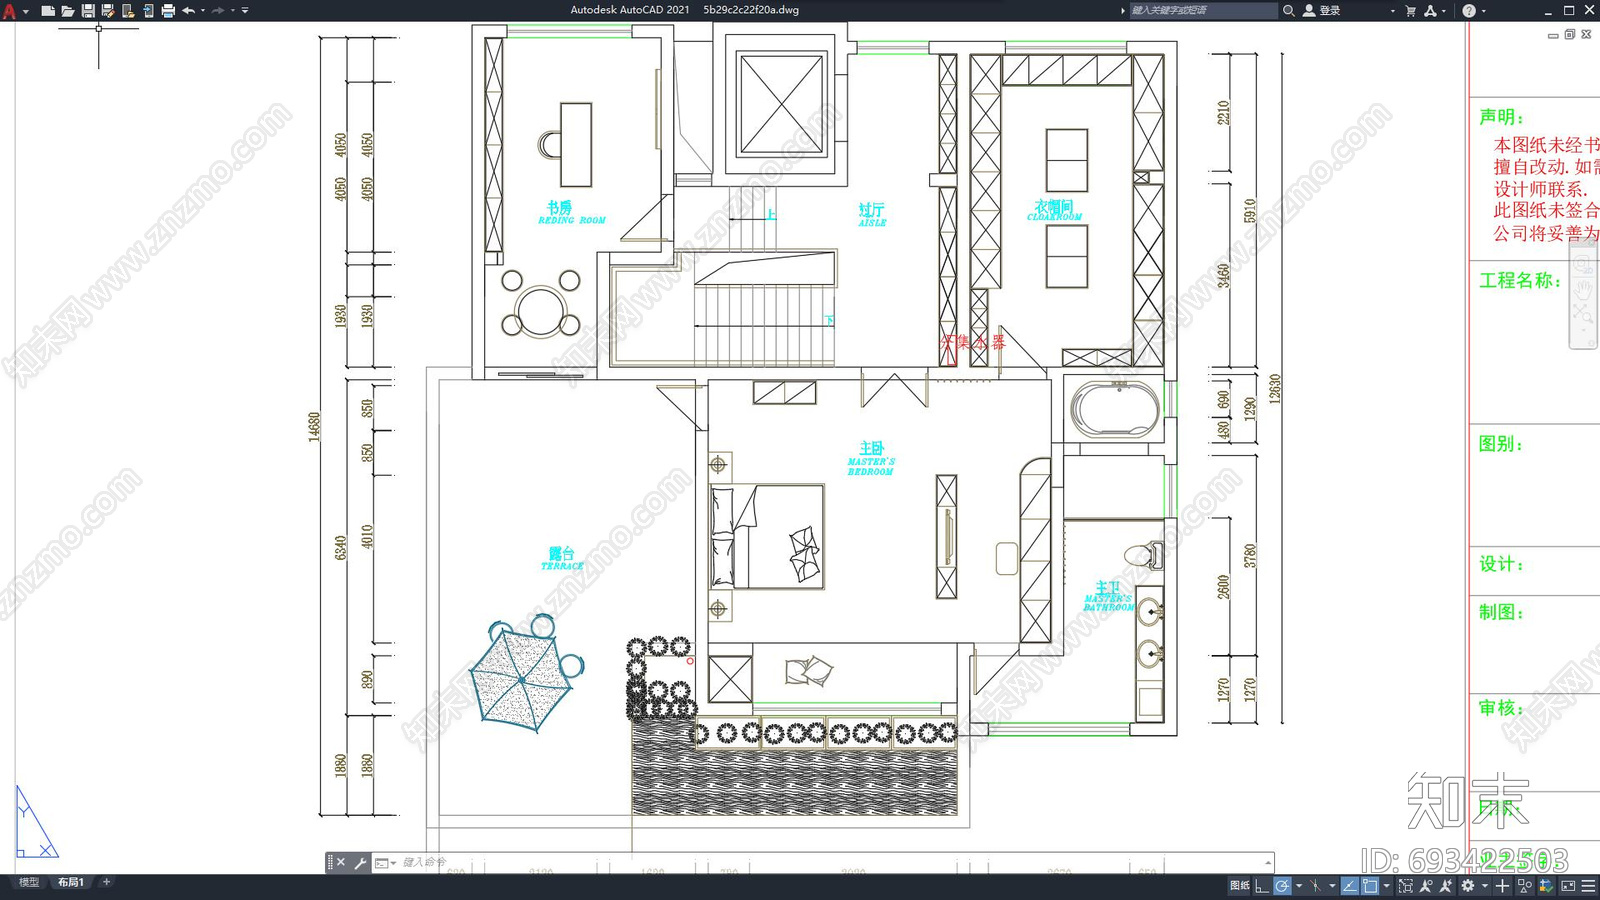Switch to the 模型 model tab
This screenshot has height=900, width=1600.
pyautogui.click(x=29, y=882)
